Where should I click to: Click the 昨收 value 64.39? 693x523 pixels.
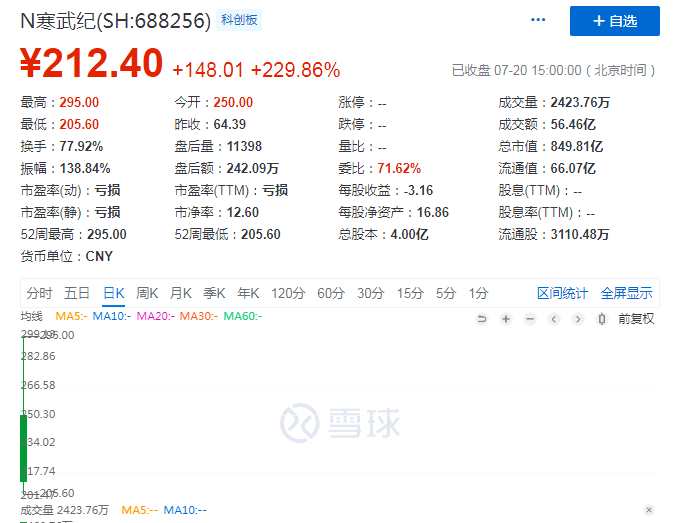pos(229,124)
